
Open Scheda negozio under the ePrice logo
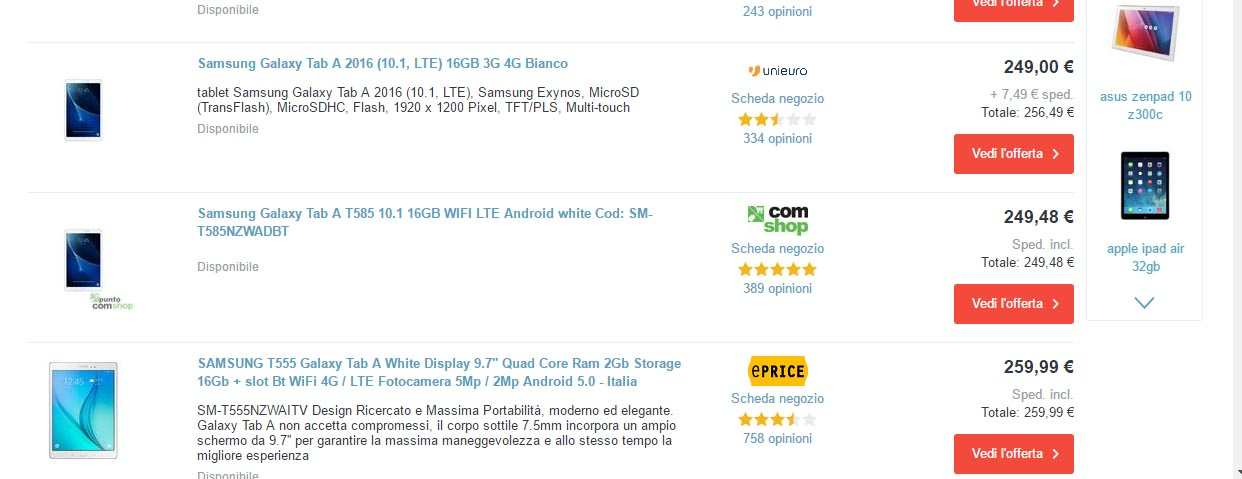[x=777, y=399]
